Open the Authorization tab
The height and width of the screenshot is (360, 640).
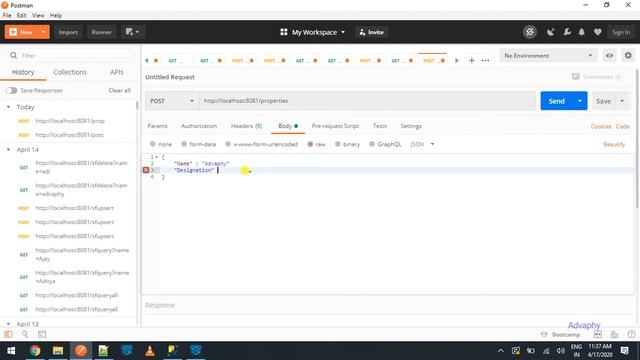coord(199,126)
